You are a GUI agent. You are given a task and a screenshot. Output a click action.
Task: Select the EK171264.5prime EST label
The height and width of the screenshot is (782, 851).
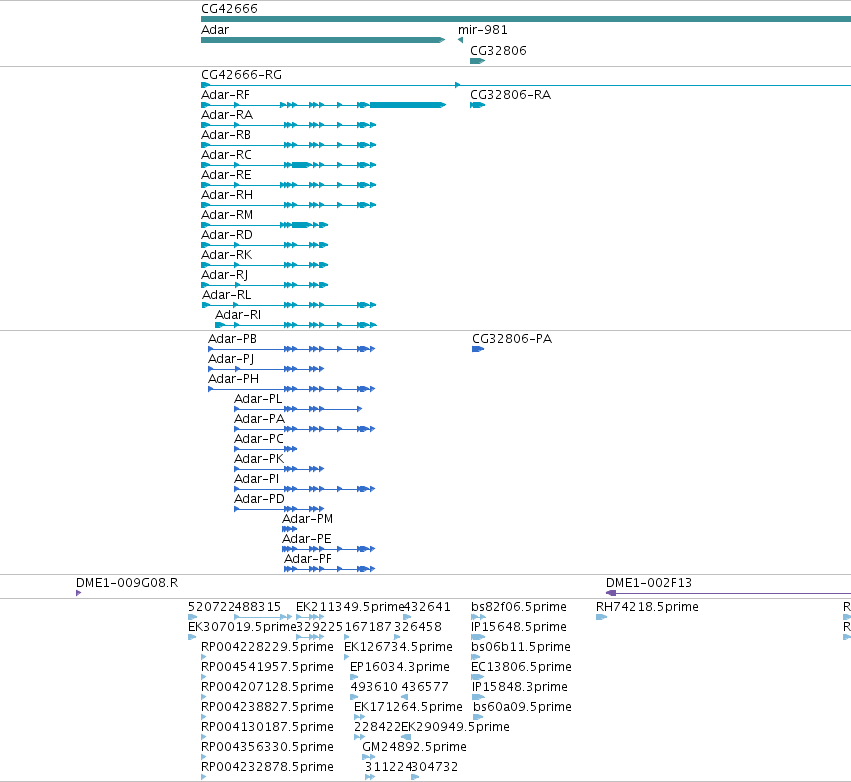coord(408,708)
